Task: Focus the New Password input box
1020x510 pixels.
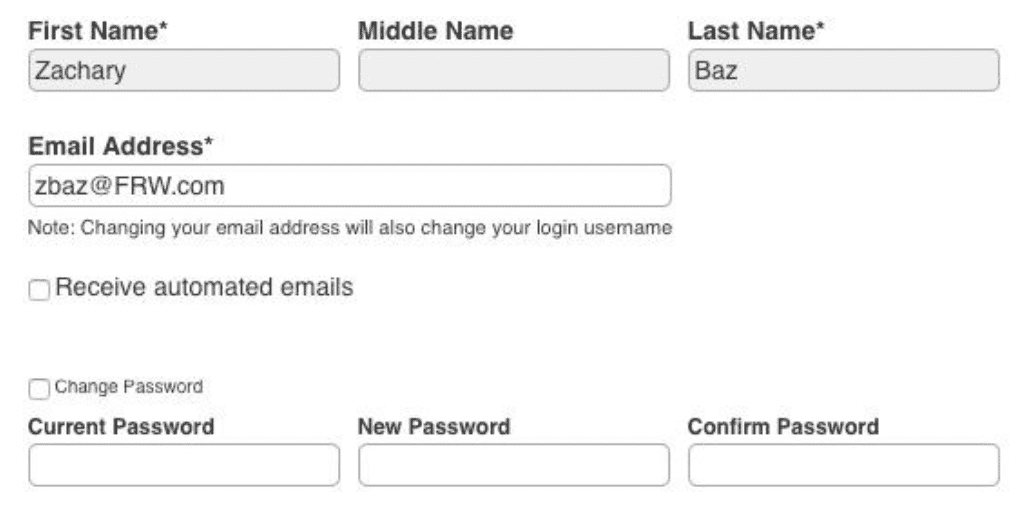Action: pos(514,465)
